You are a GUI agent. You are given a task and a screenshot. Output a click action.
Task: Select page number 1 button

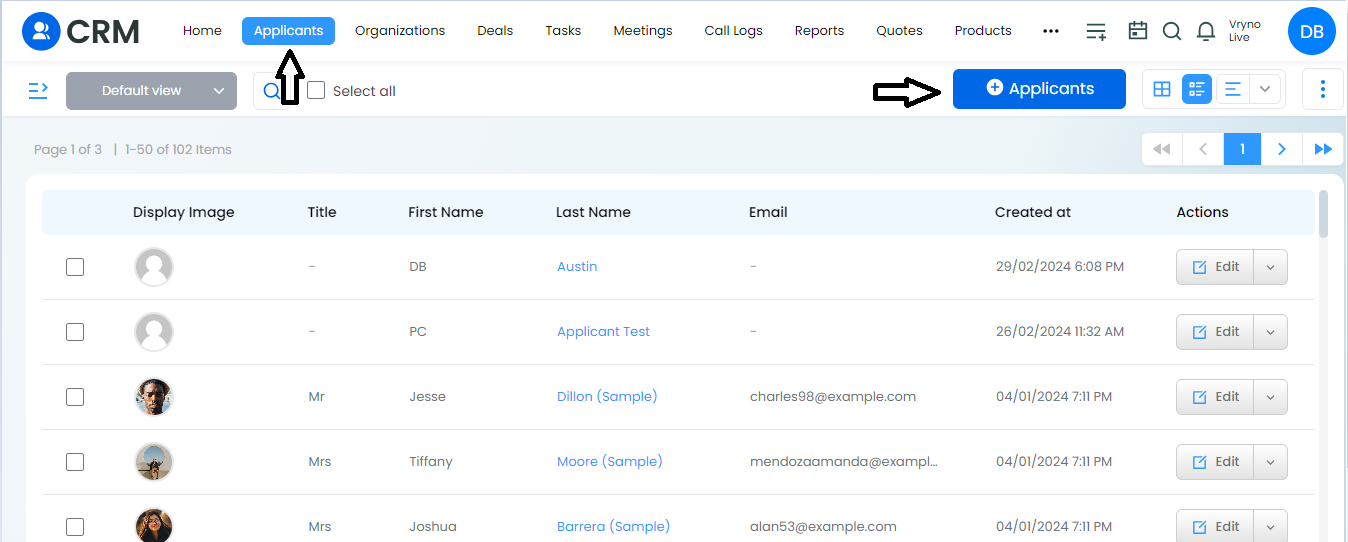(1242, 149)
